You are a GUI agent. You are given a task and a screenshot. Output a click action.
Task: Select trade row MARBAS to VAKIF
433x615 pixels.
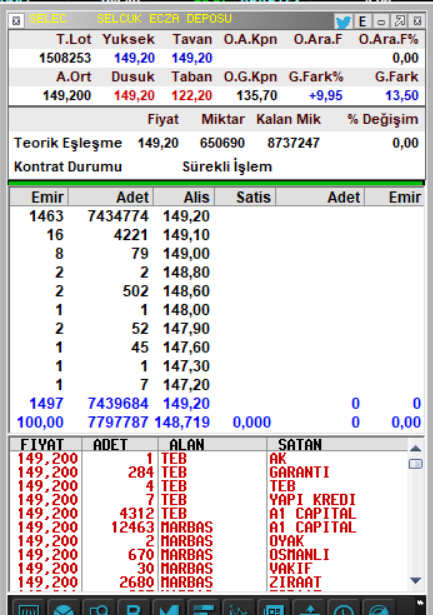tap(208, 568)
